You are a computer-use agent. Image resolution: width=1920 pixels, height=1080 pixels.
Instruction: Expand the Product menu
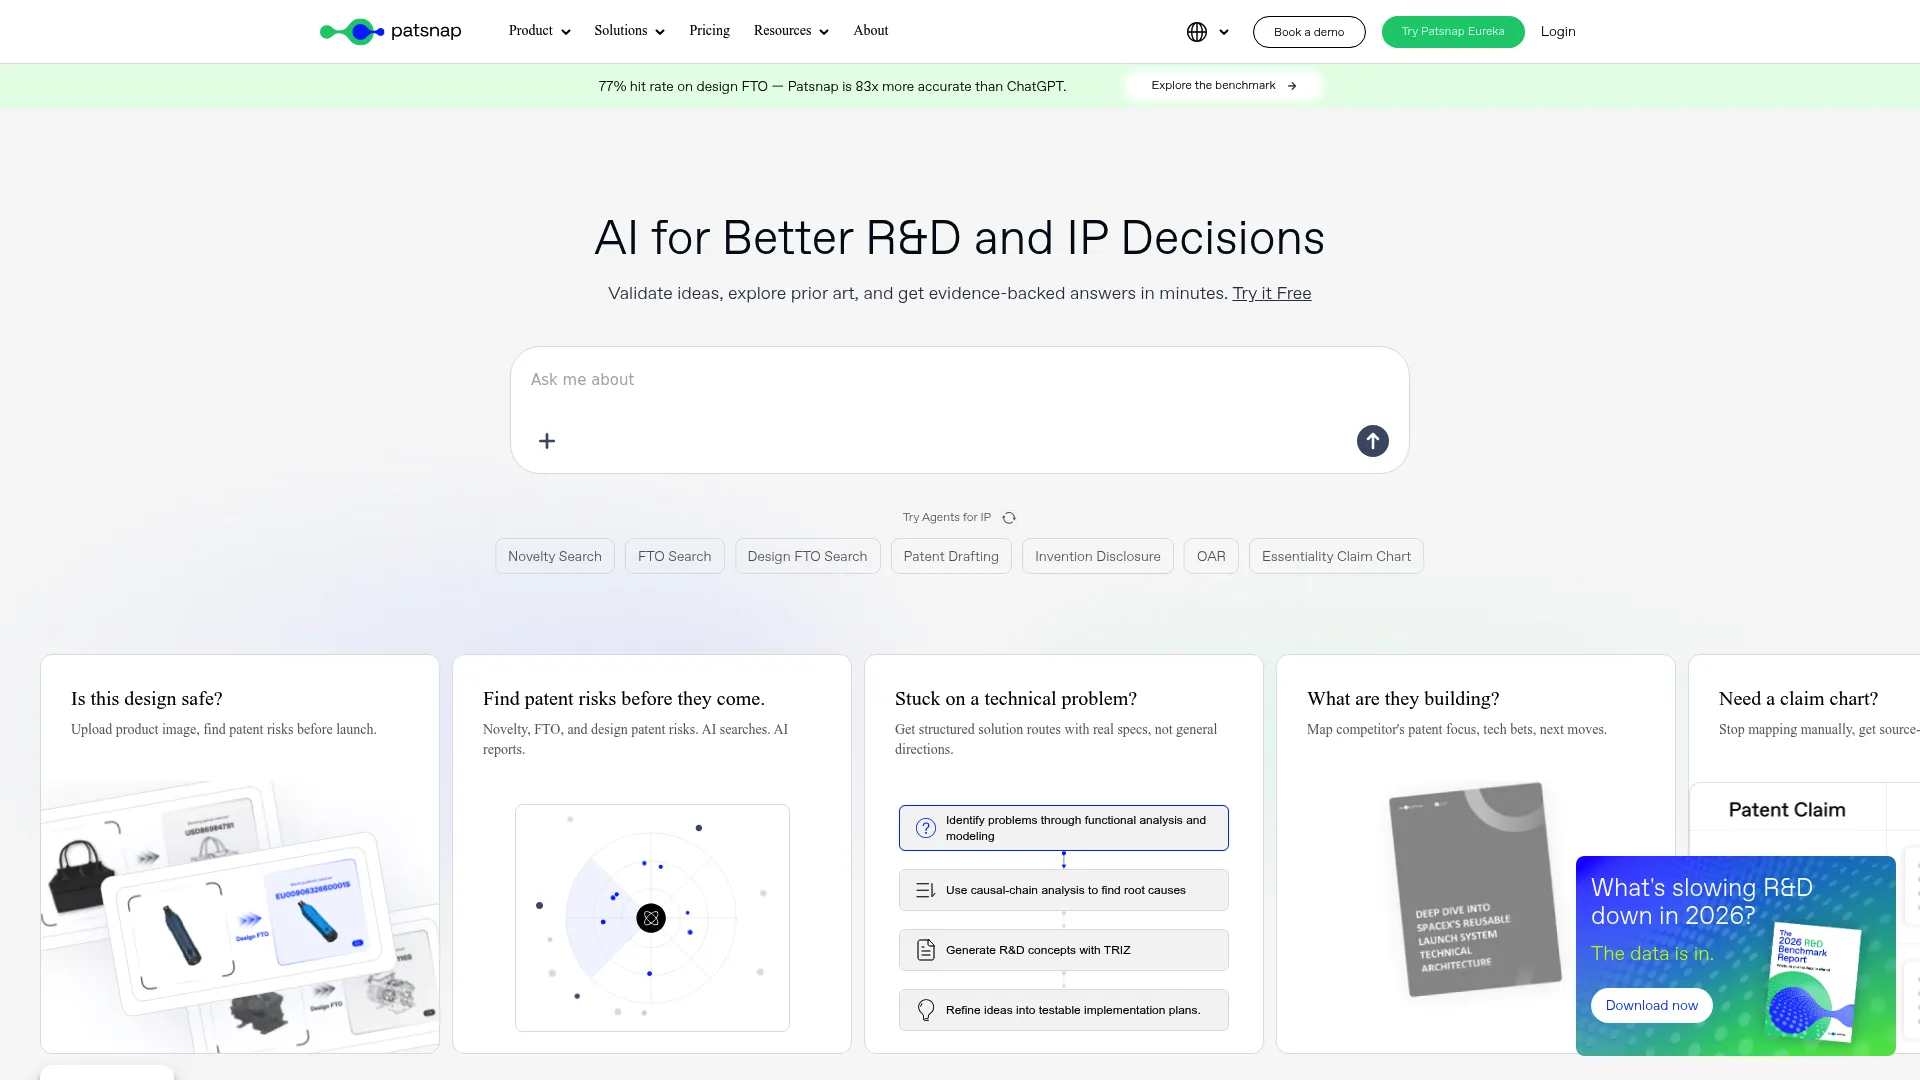pos(540,31)
